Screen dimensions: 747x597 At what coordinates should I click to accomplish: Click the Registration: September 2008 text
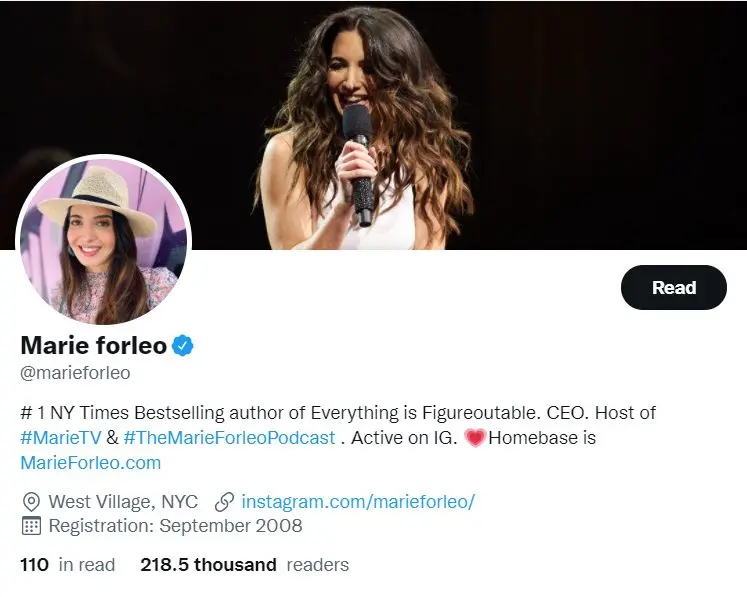175,525
